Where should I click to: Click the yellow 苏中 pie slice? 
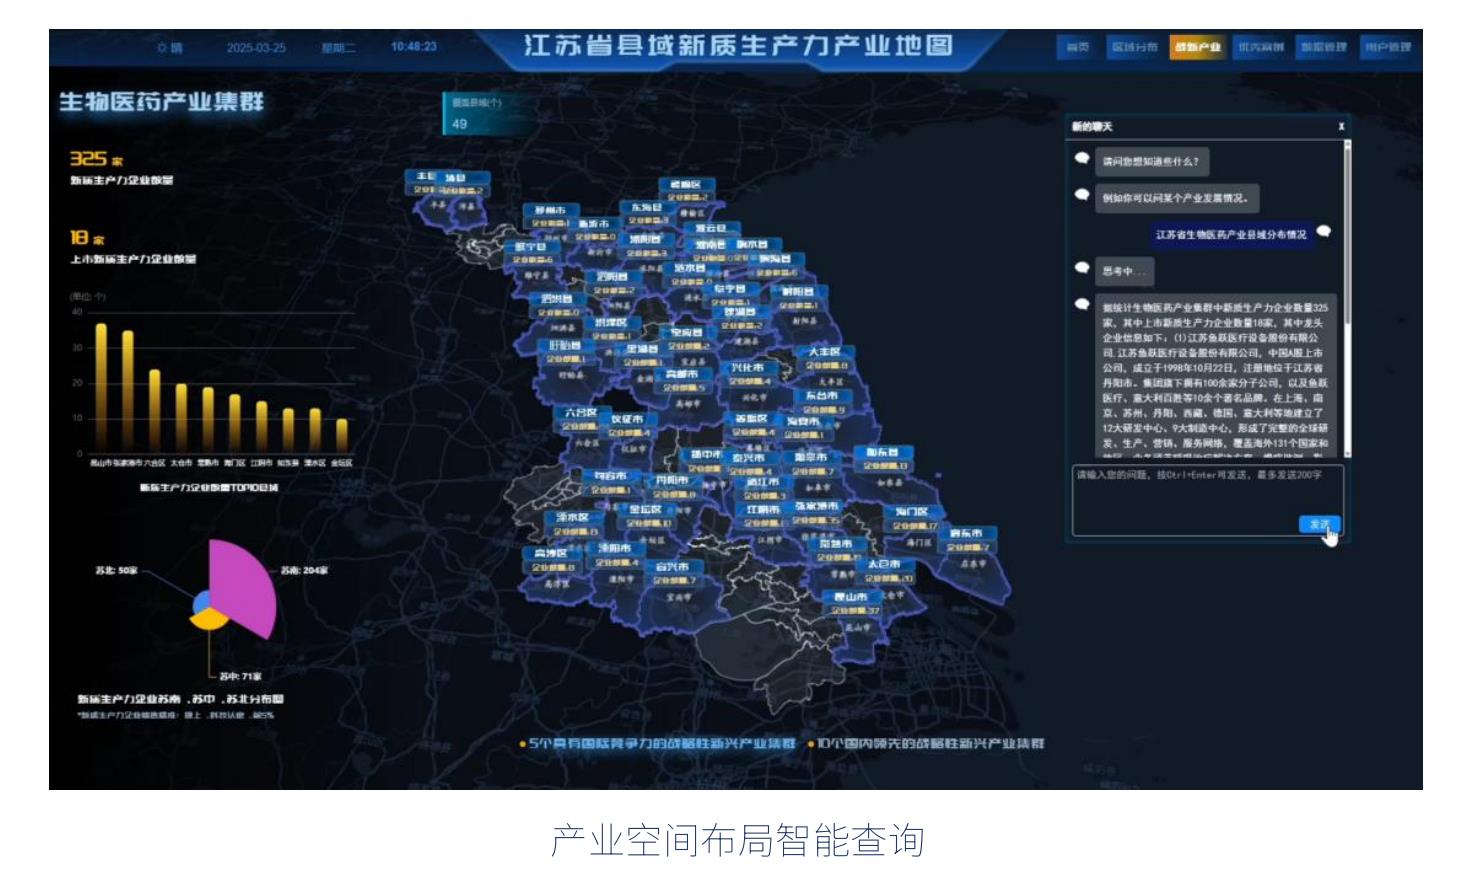coord(209,619)
